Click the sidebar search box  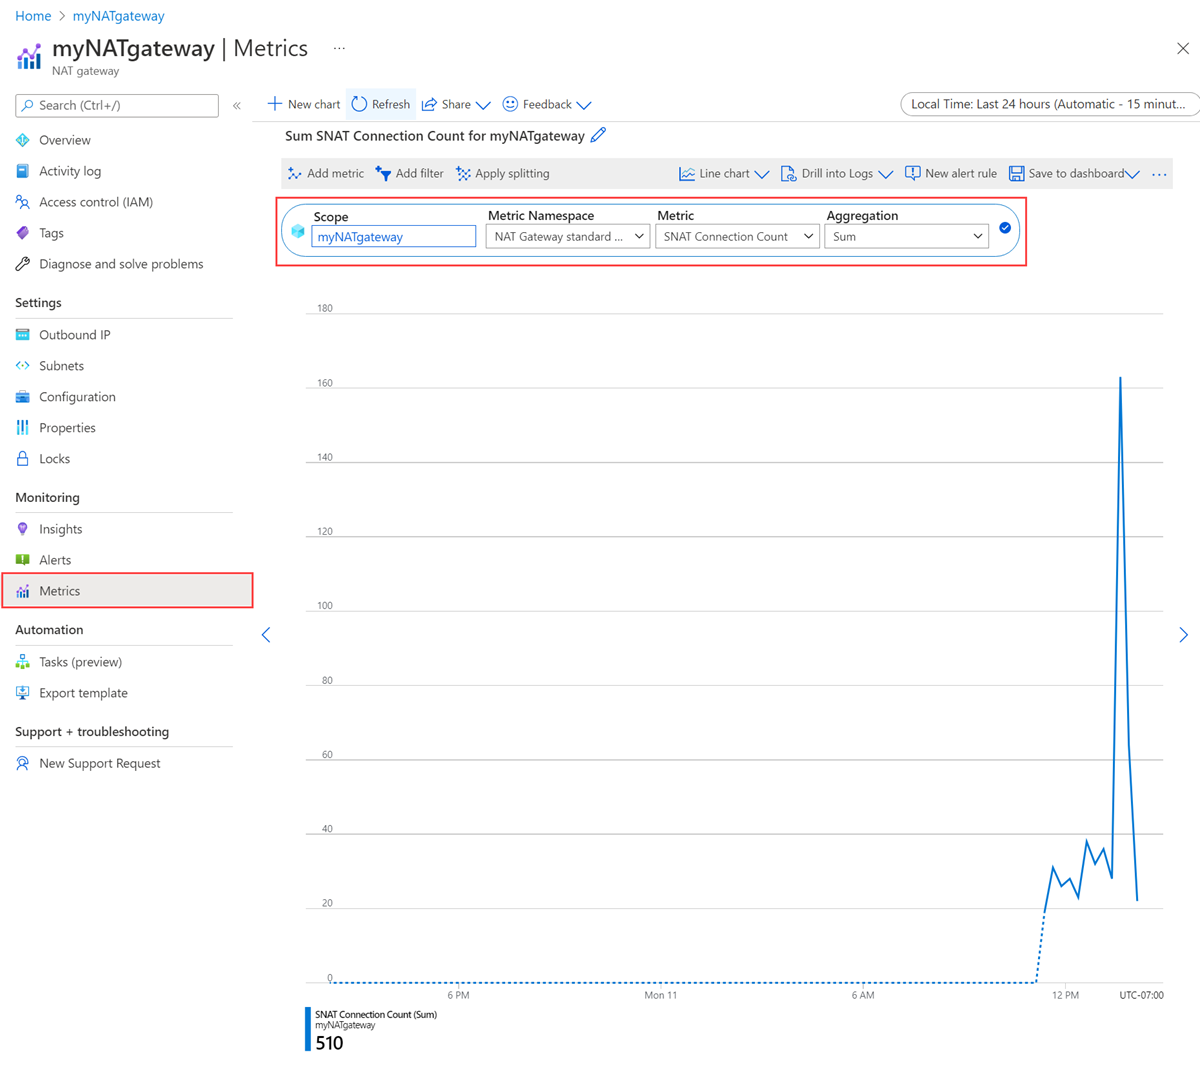117,105
